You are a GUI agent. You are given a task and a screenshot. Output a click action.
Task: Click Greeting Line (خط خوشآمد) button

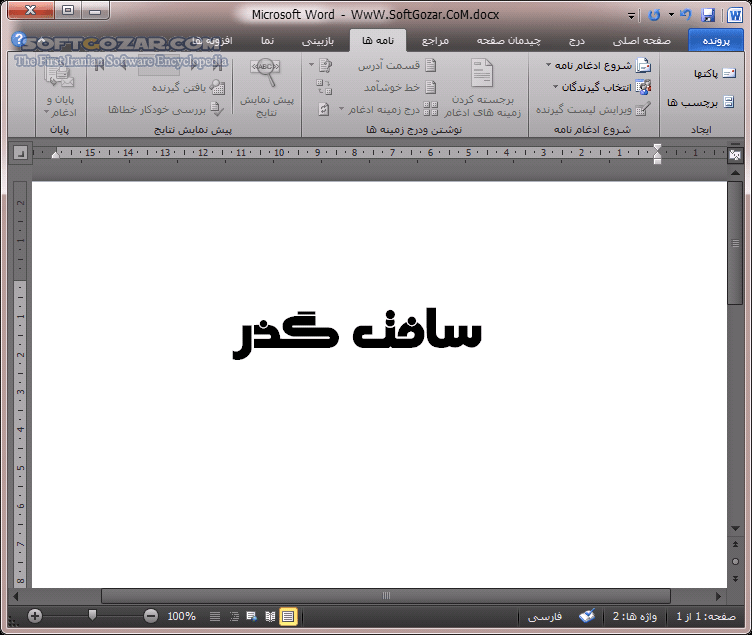click(x=400, y=87)
